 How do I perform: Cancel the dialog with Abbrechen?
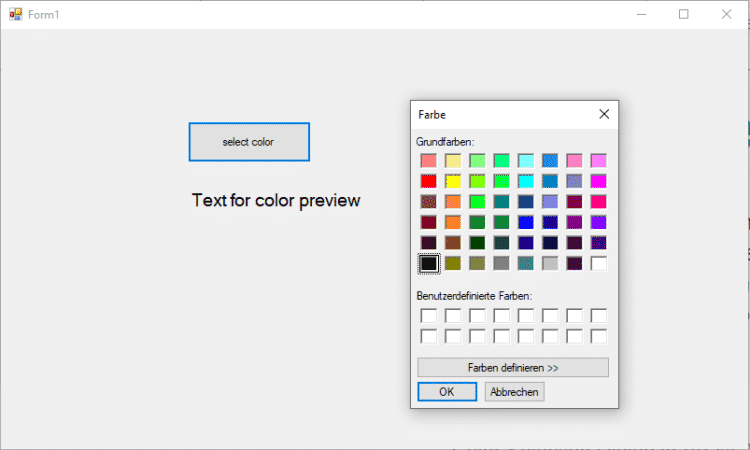point(514,392)
